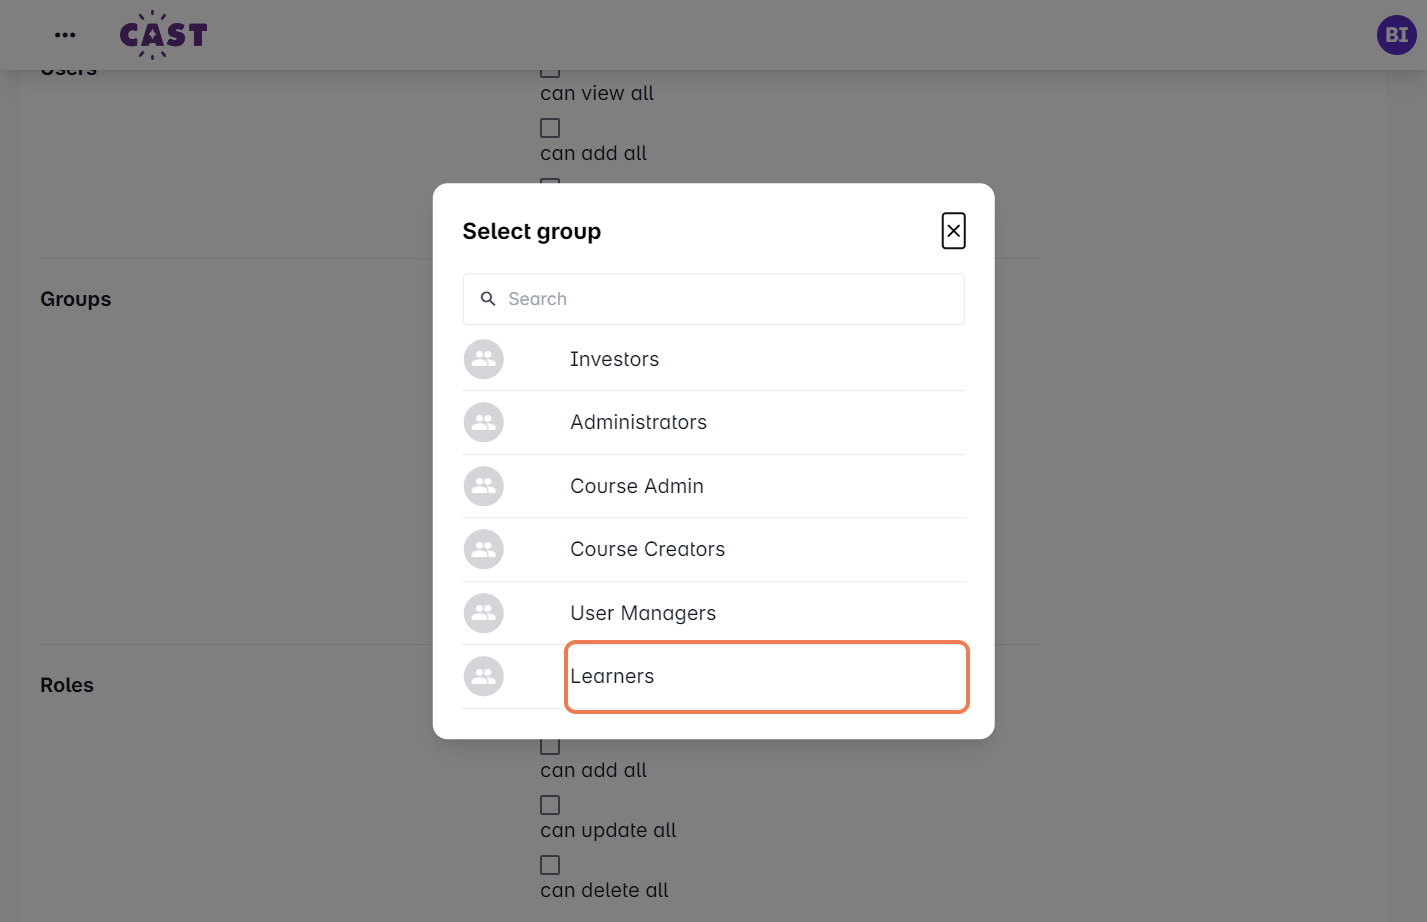Select the Administrators group
Viewport: 1427px width, 922px height.
[x=638, y=422]
